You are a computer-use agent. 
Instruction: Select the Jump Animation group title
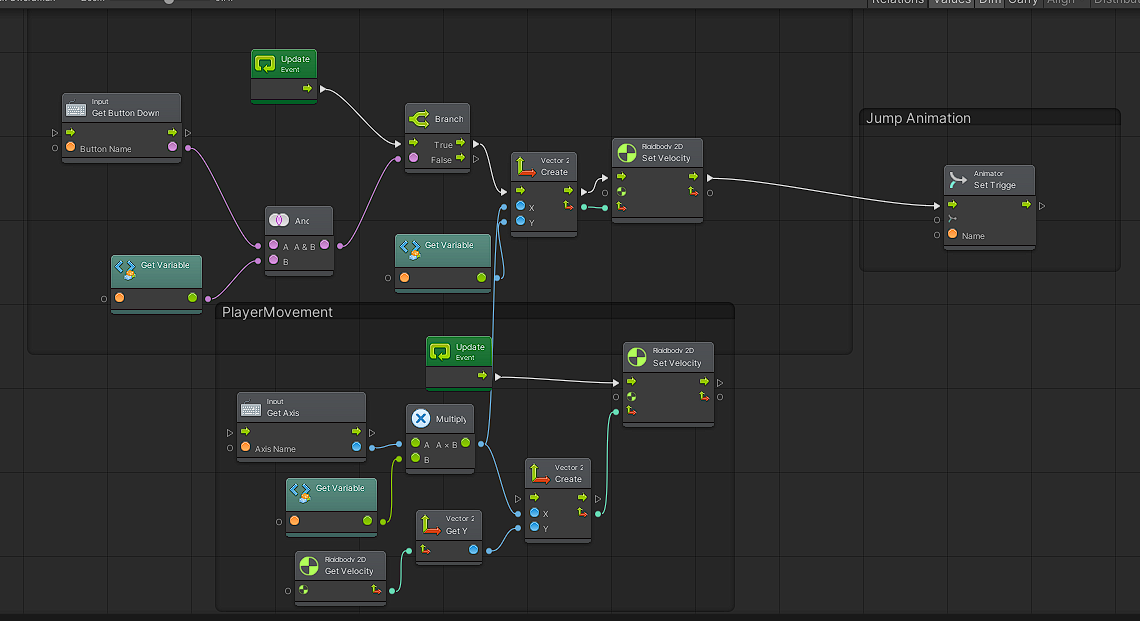click(918, 118)
